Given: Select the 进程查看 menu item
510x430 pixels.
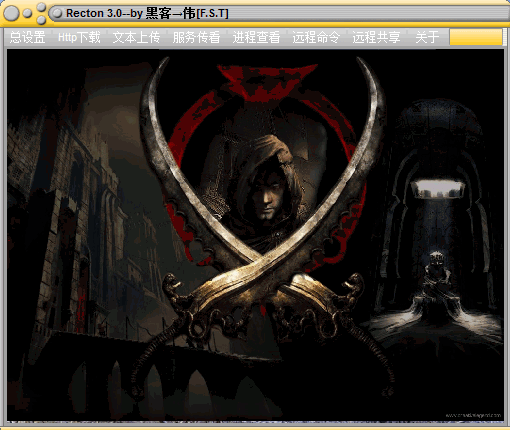Looking at the screenshot, I should (x=256, y=37).
